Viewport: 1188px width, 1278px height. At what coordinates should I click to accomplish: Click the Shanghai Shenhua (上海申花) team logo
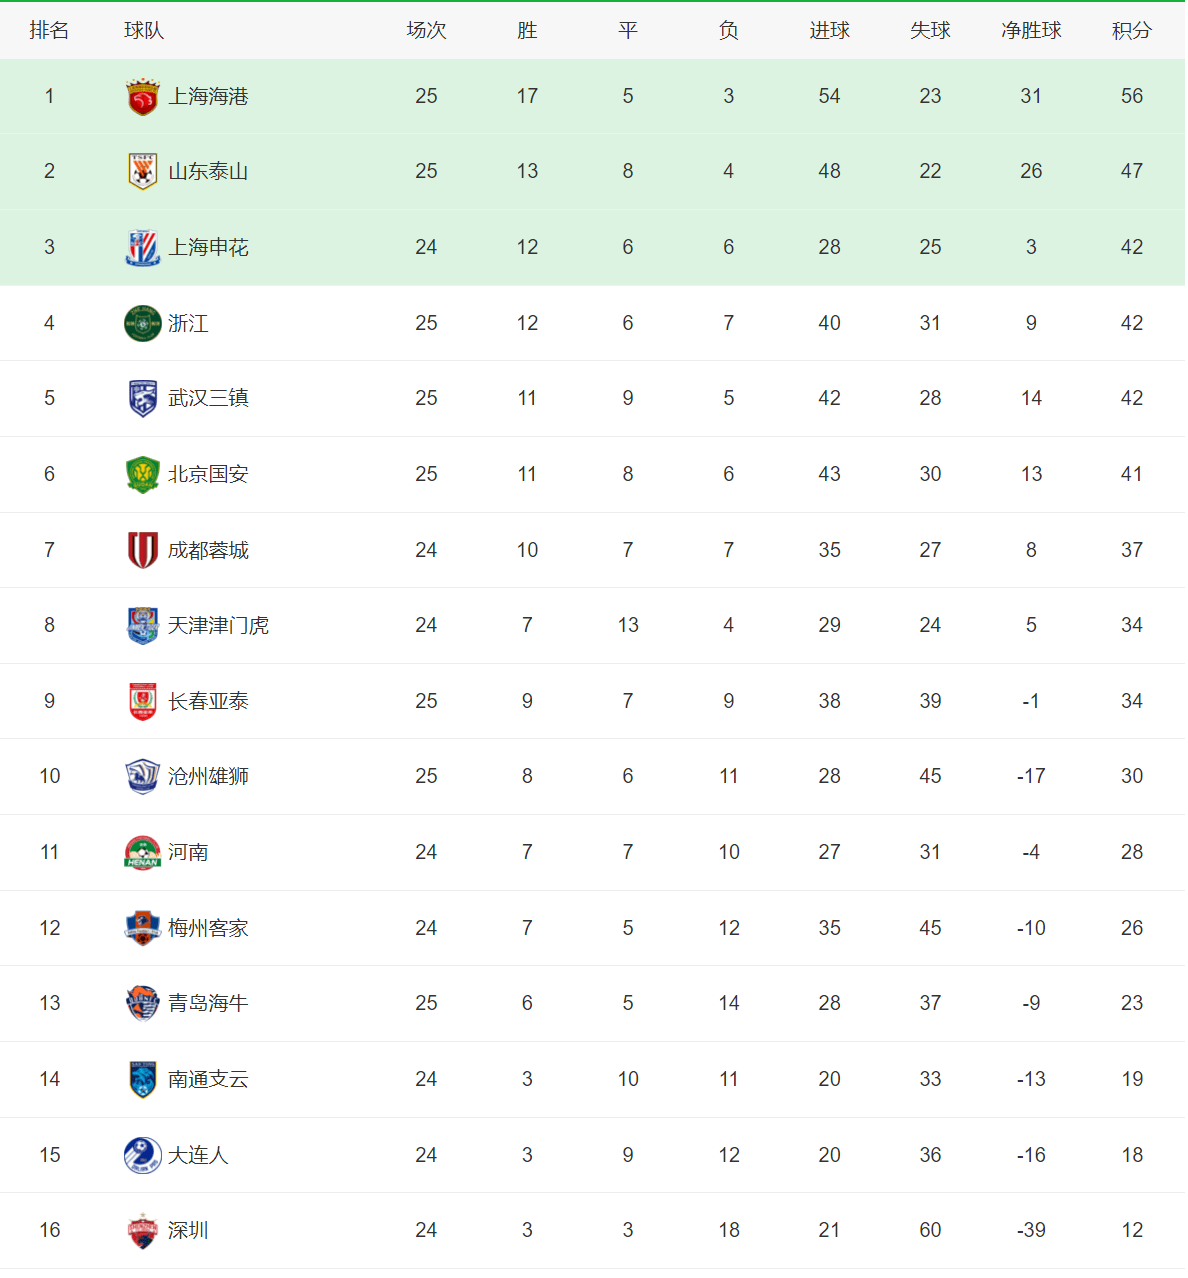[143, 248]
